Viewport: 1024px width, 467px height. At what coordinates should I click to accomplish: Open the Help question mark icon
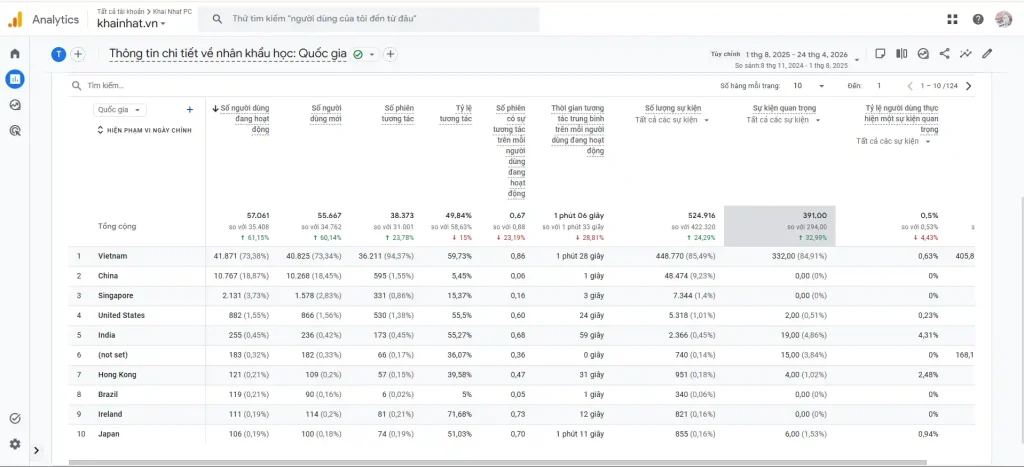(978, 19)
